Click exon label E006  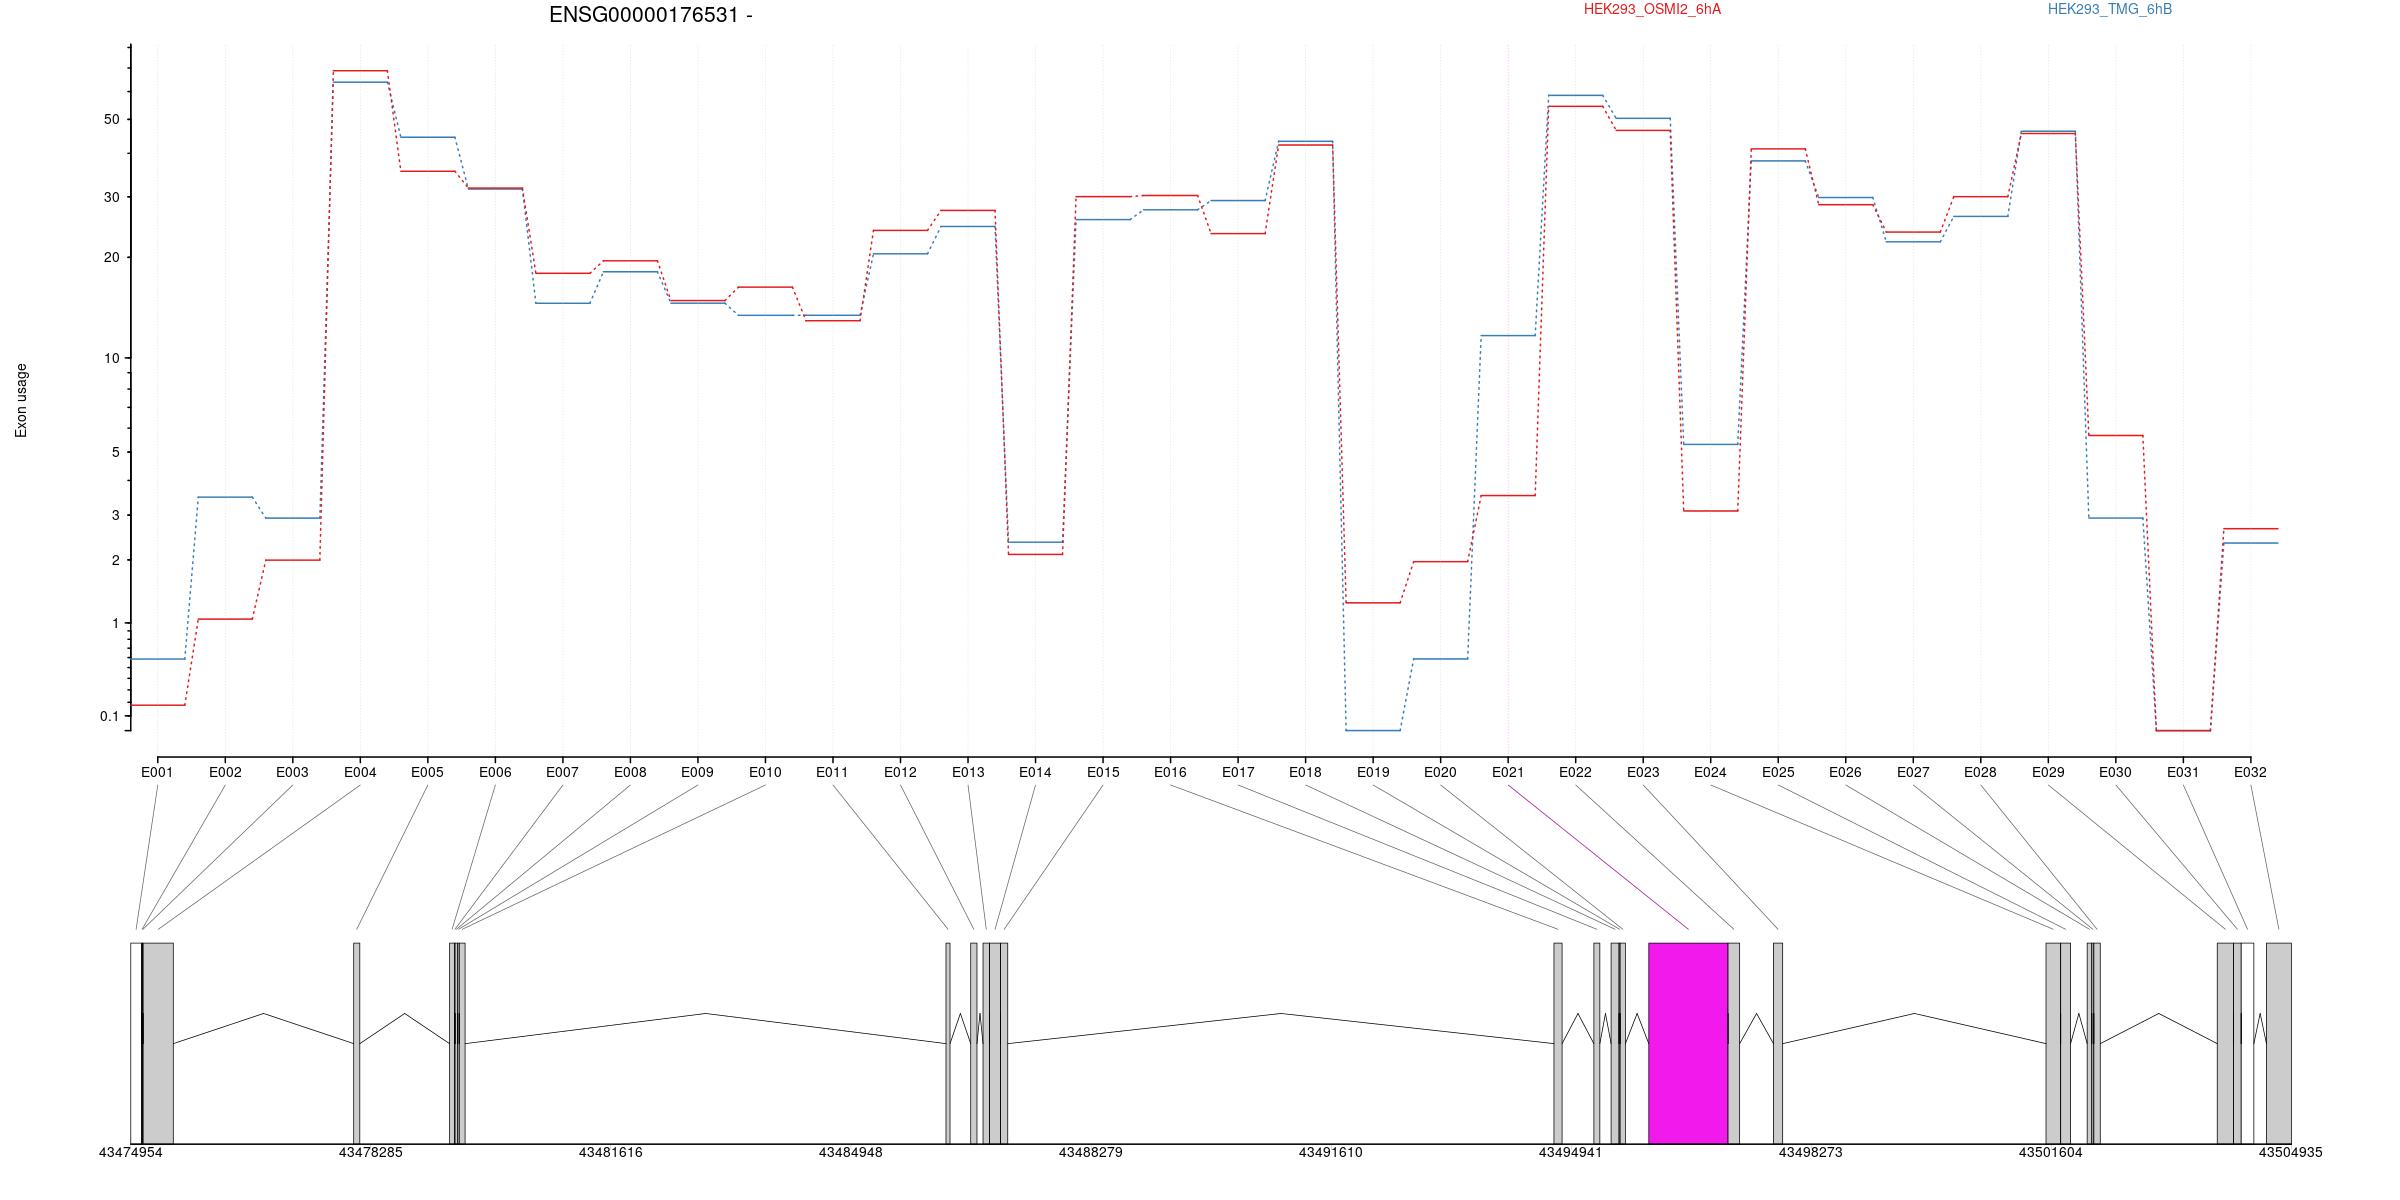pyautogui.click(x=495, y=772)
